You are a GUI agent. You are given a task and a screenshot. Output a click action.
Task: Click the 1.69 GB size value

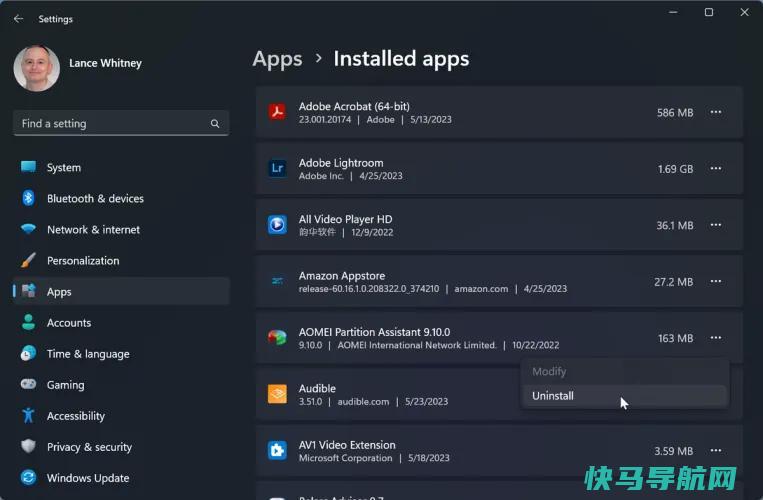(675, 169)
